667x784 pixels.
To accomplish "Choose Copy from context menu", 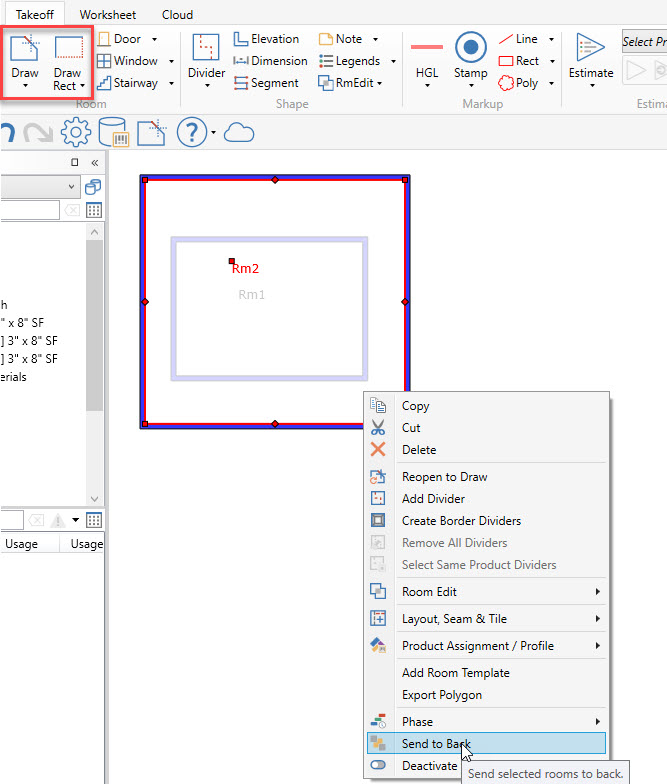I will coord(487,406).
